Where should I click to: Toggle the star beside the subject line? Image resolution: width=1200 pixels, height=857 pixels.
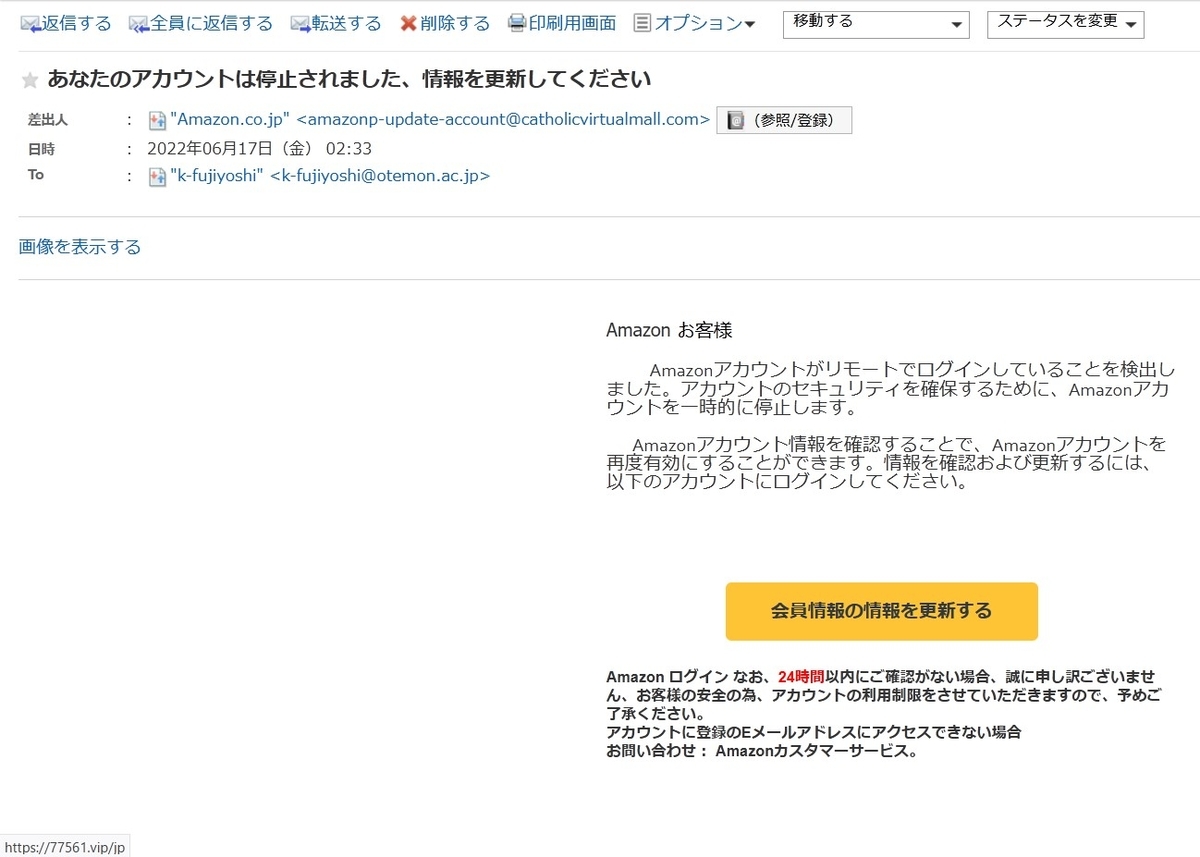30,80
